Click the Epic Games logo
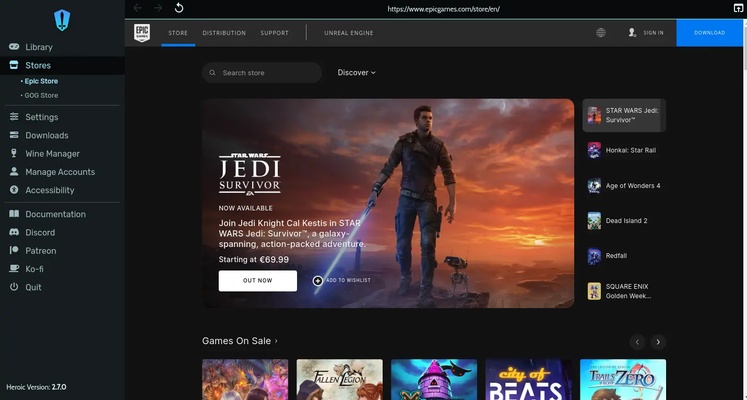 (142, 33)
